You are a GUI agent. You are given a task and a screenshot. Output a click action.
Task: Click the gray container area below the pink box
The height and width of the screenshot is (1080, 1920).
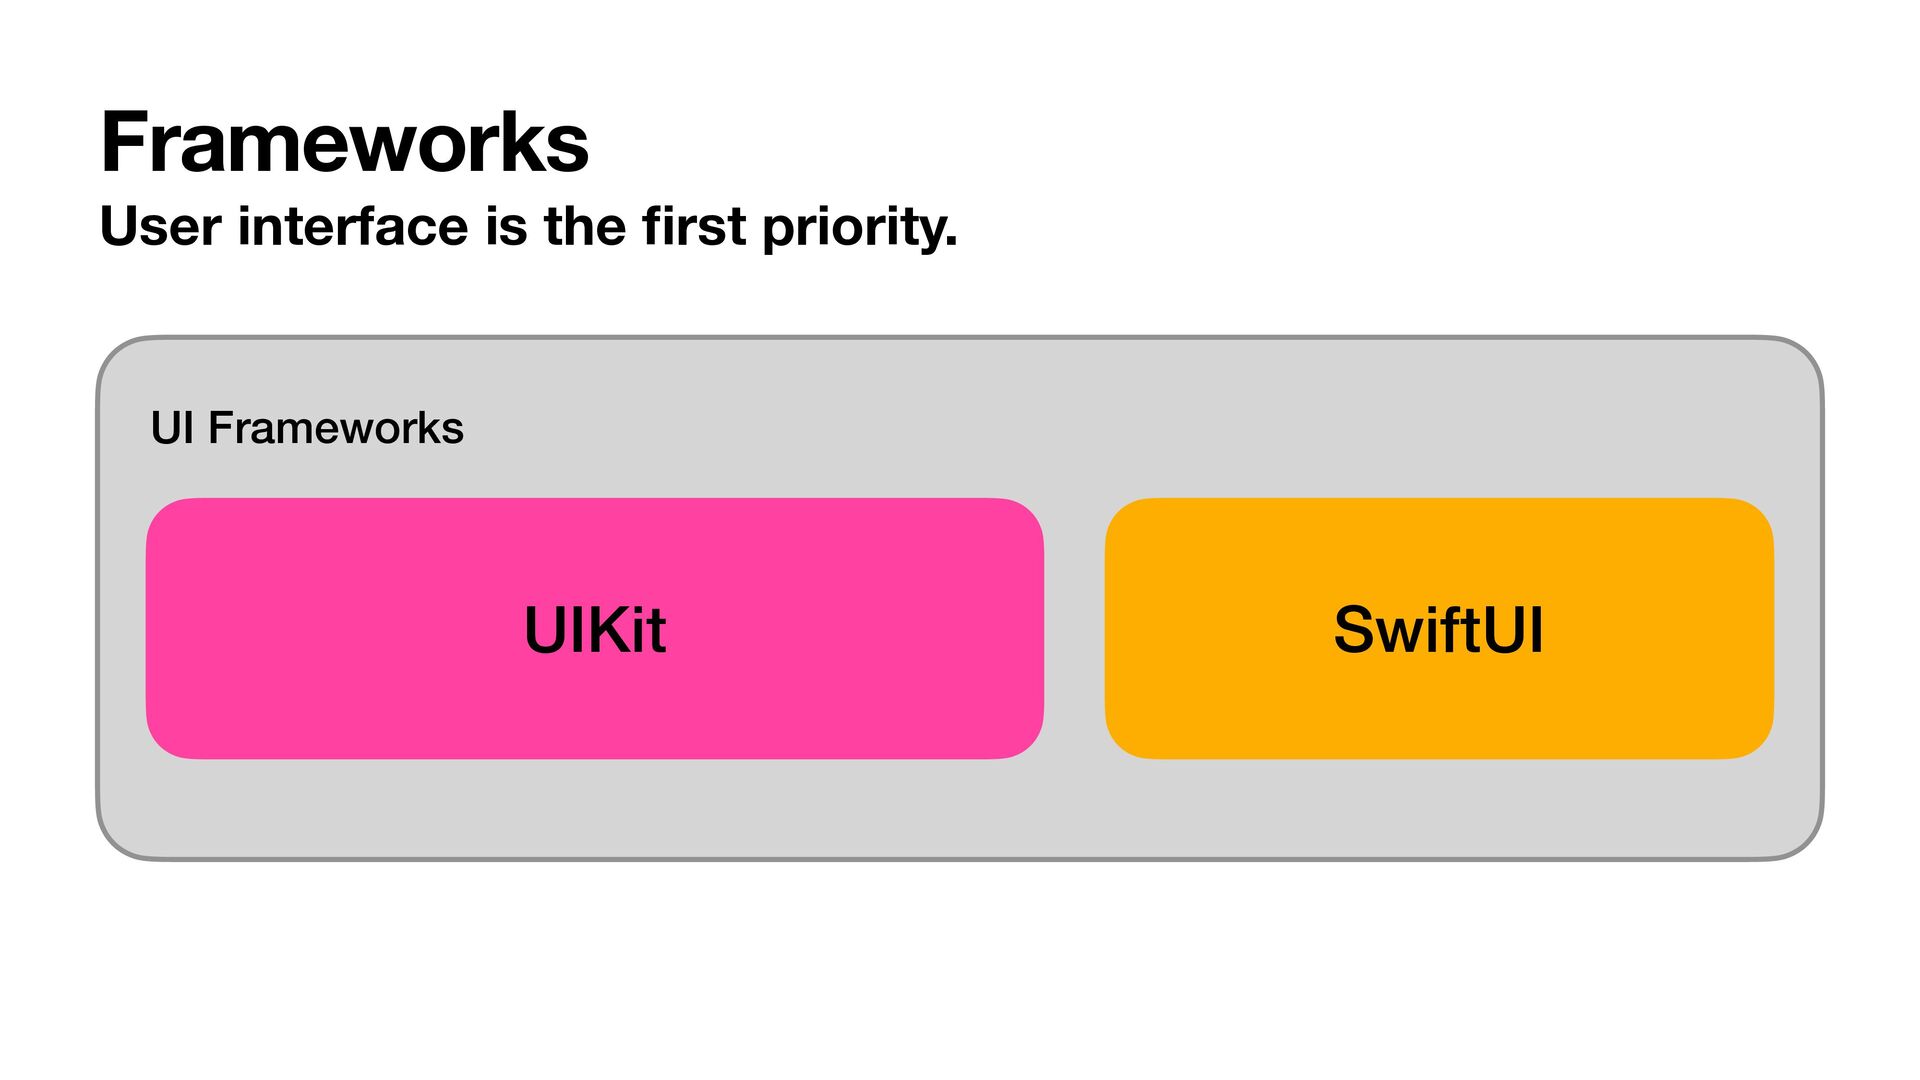pyautogui.click(x=594, y=808)
